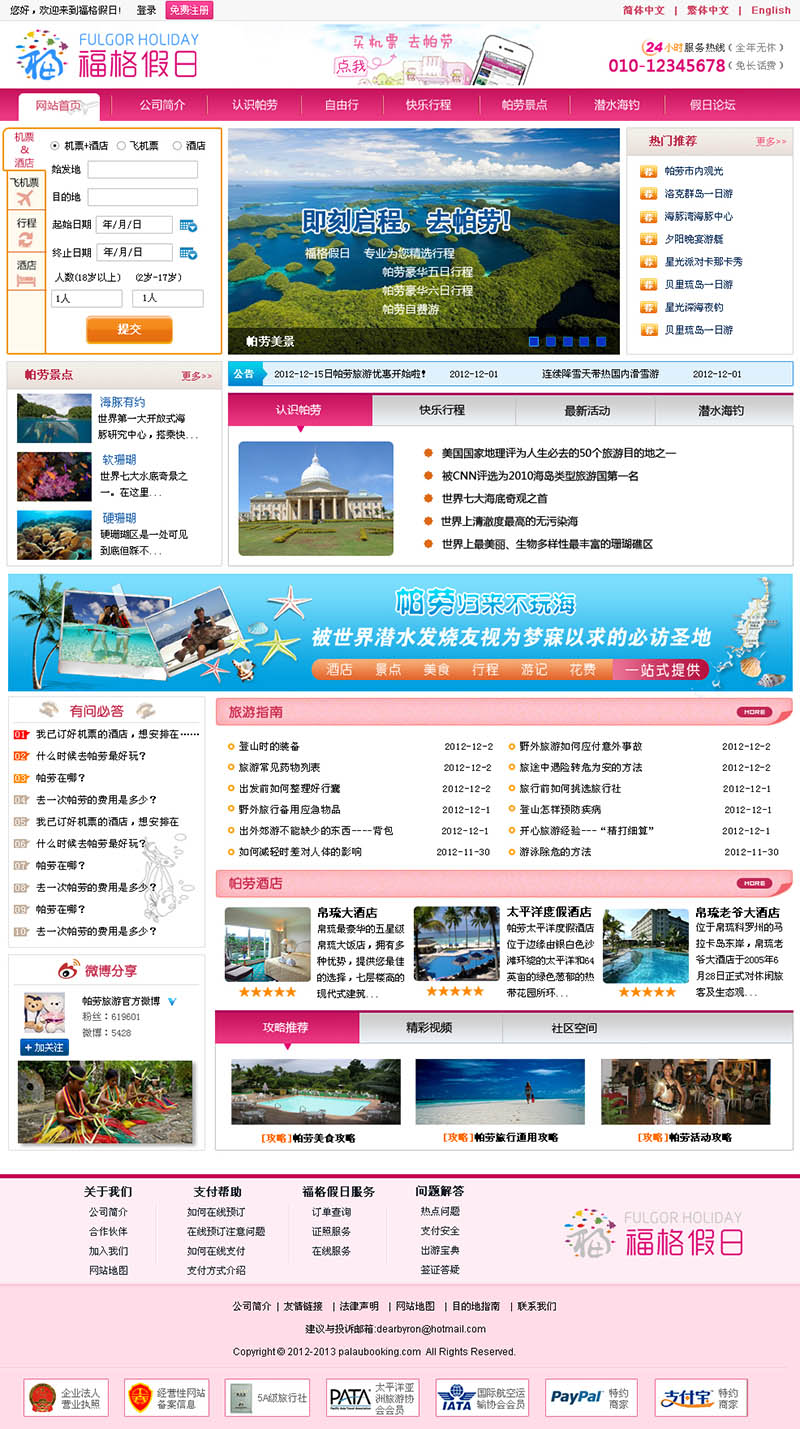The height and width of the screenshot is (1429, 800).
Task: Click the airplane icon in the 飞机票 side tab
Action: 25,198
